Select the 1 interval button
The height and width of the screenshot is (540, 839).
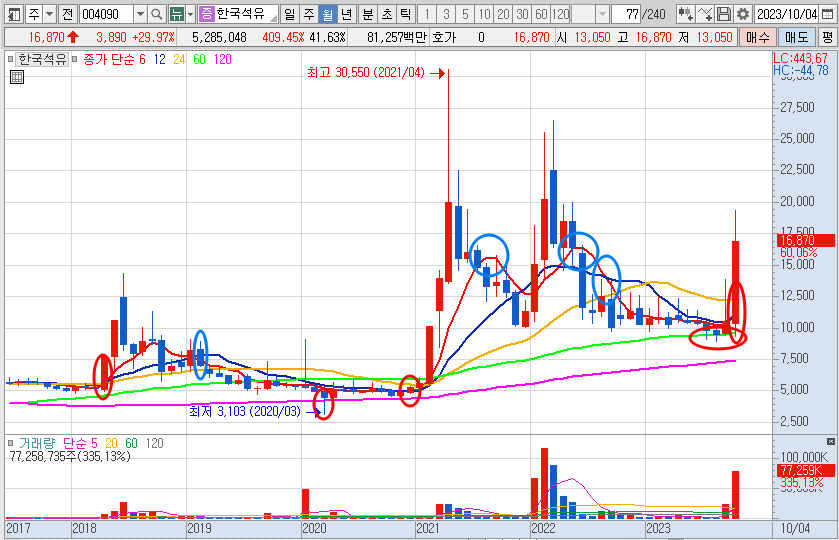[x=427, y=14]
